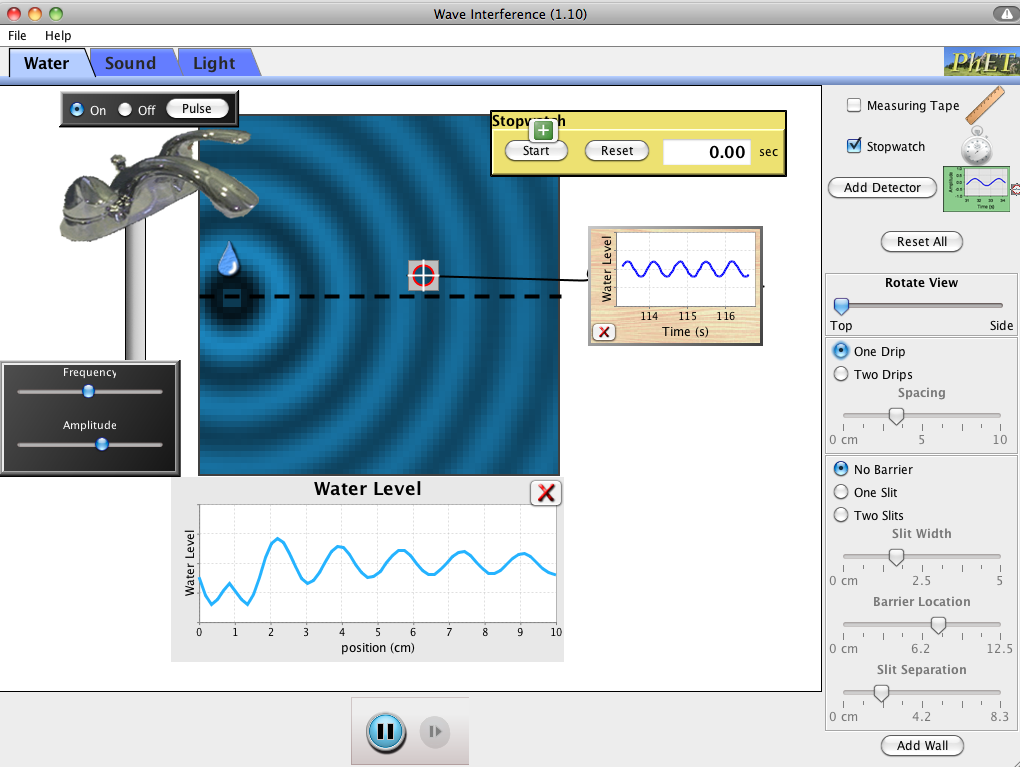This screenshot has width=1020, height=767.
Task: Click the step-forward playback icon
Action: pos(434,731)
